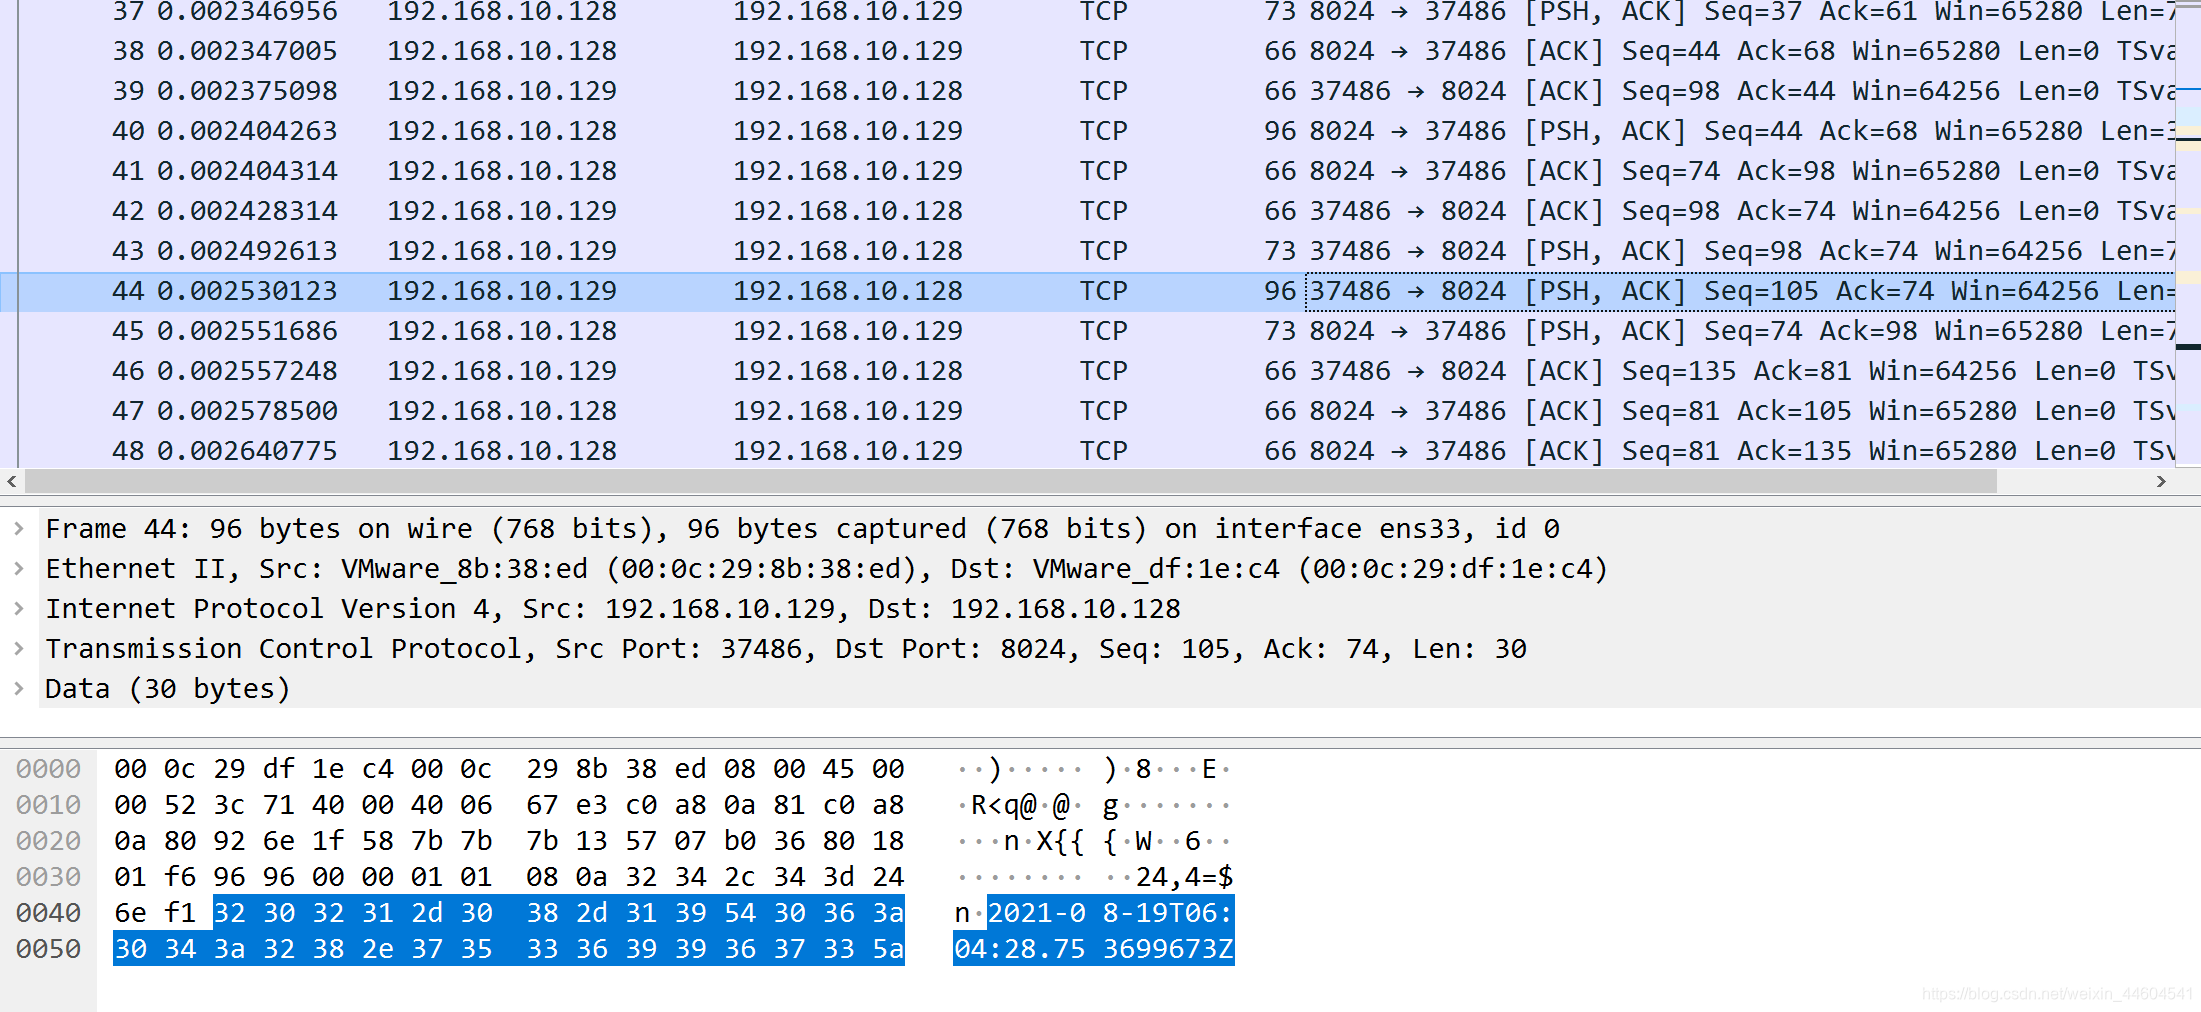Click hex offset 0050 label
The height and width of the screenshot is (1012, 2201).
click(x=48, y=949)
